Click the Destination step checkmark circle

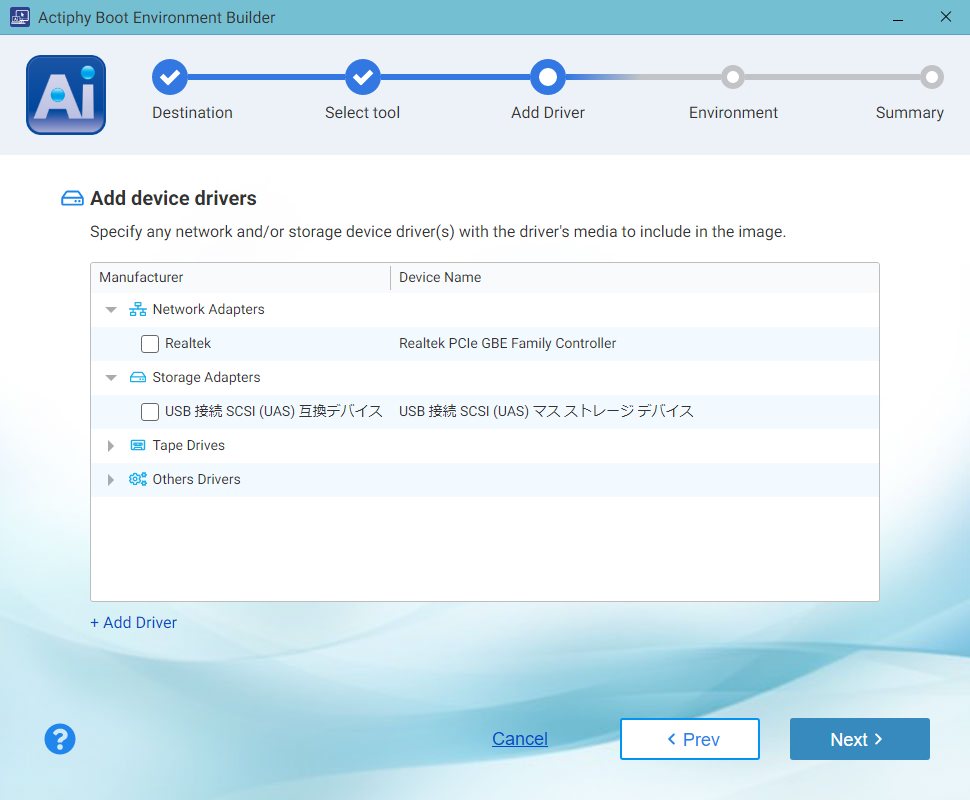point(169,76)
